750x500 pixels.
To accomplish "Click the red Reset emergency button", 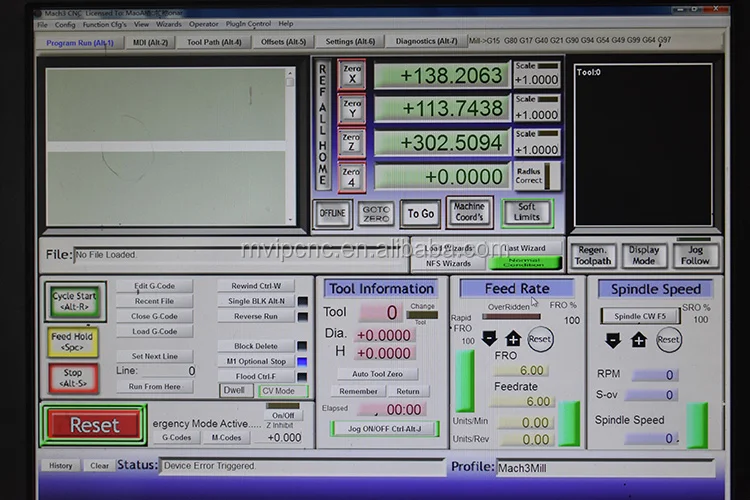I will (94, 425).
